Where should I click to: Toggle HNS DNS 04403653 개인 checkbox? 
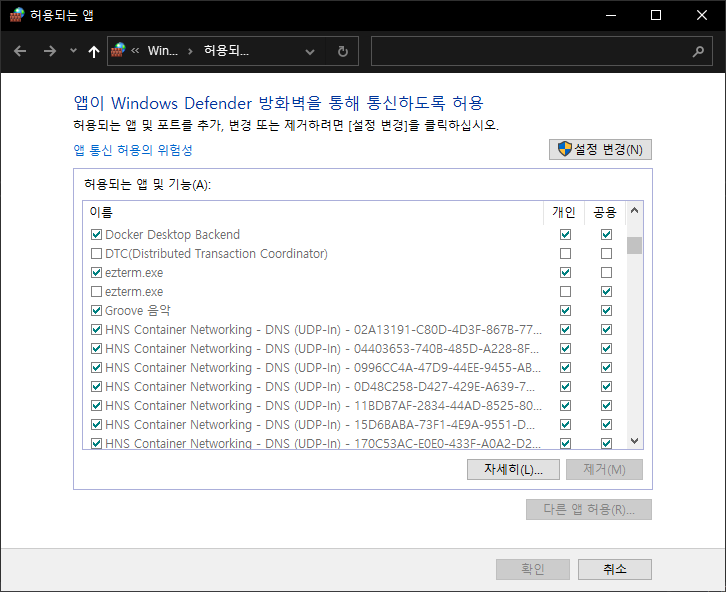coord(565,349)
